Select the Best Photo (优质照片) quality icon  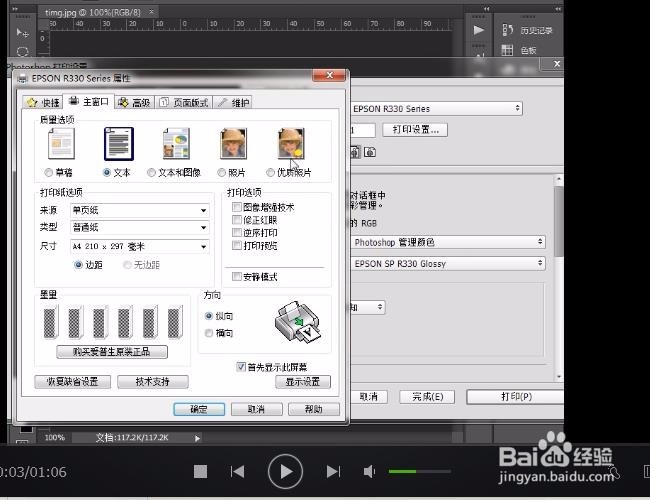pyautogui.click(x=291, y=144)
